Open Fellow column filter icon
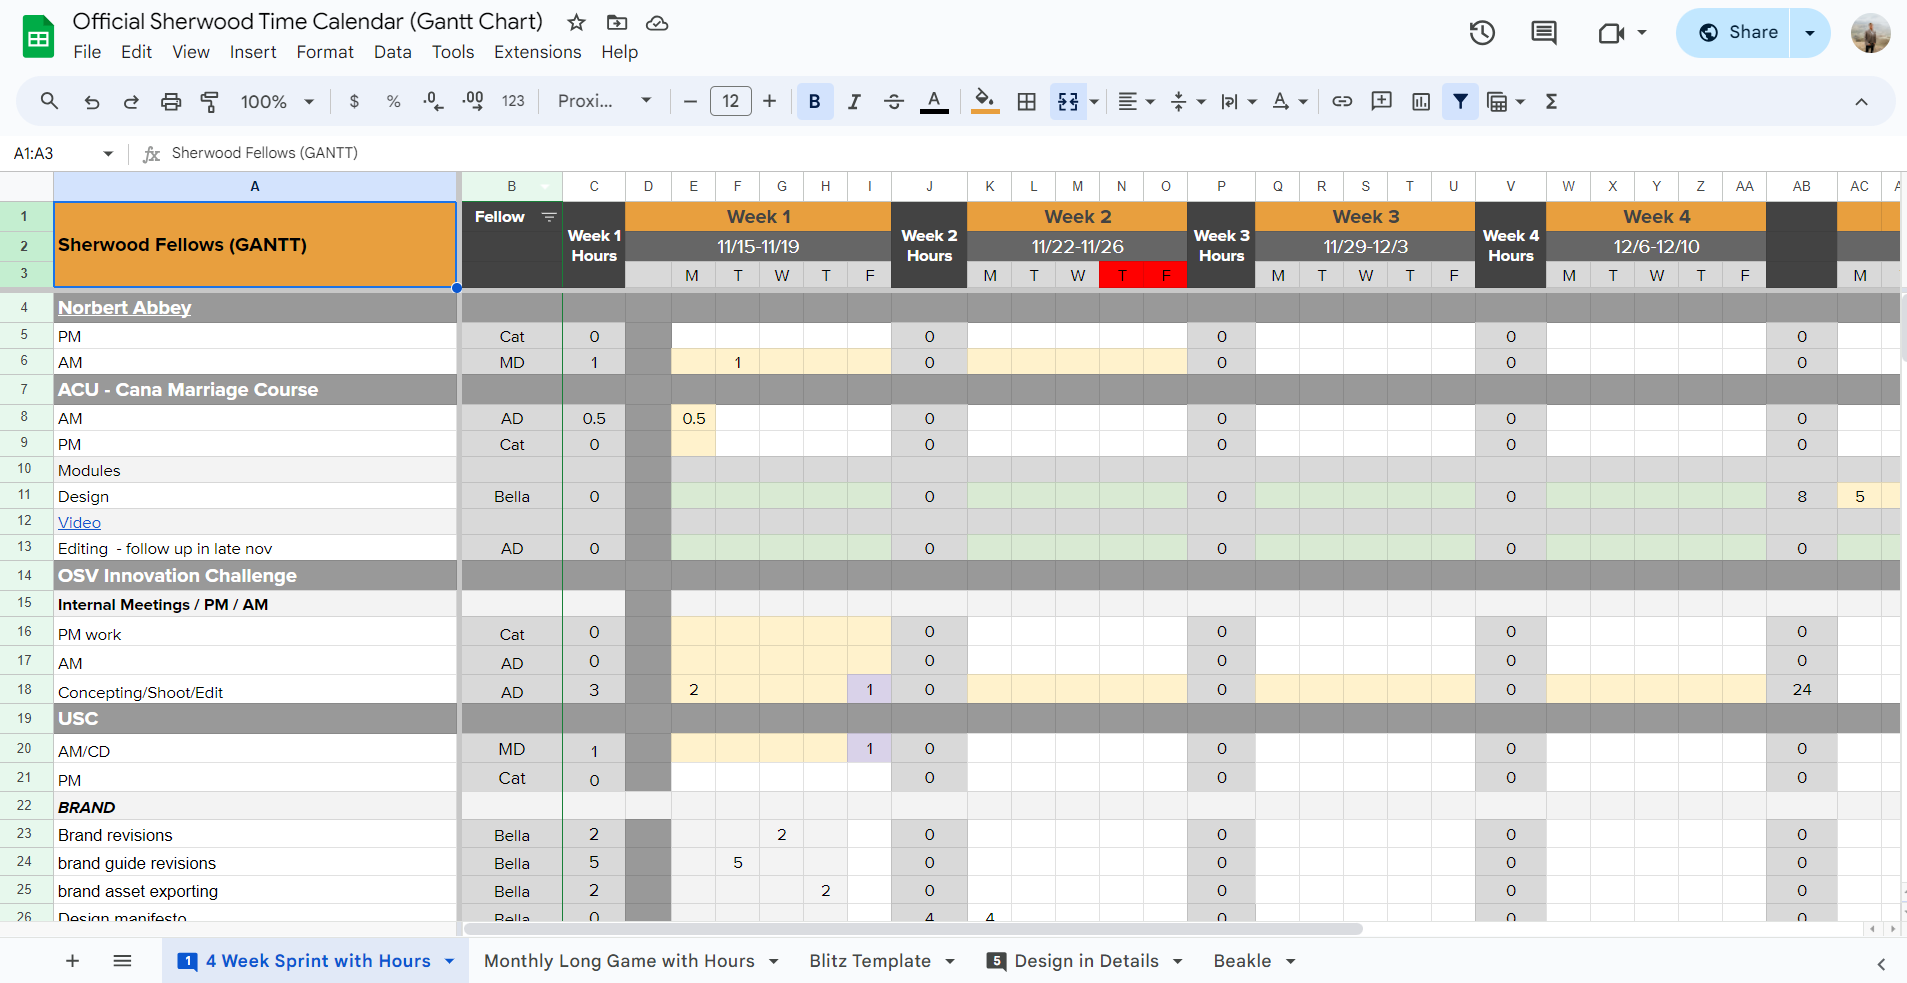Viewport: 1907px width, 983px height. pyautogui.click(x=548, y=216)
